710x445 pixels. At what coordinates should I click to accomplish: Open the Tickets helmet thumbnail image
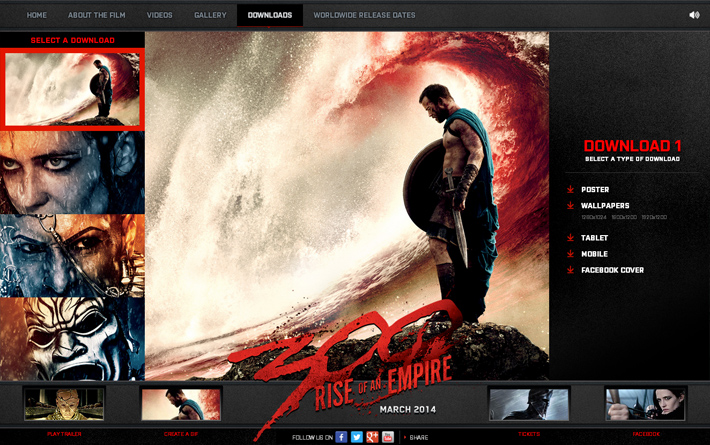point(529,404)
